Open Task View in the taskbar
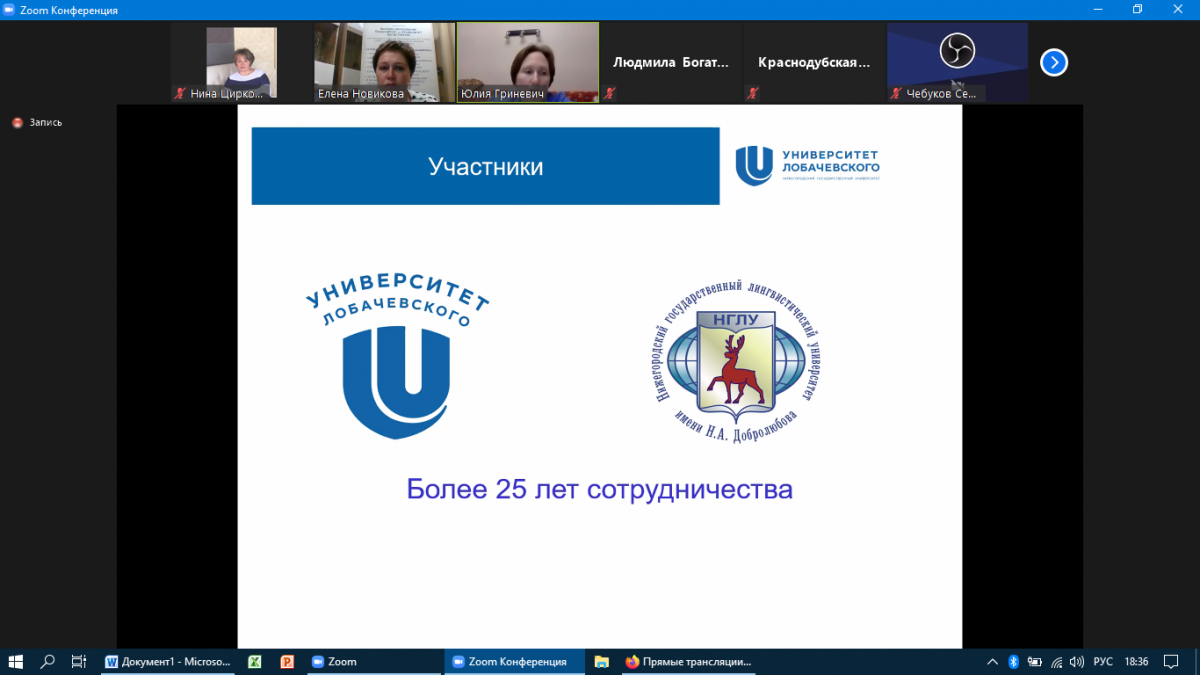1200x675 pixels. [78, 661]
